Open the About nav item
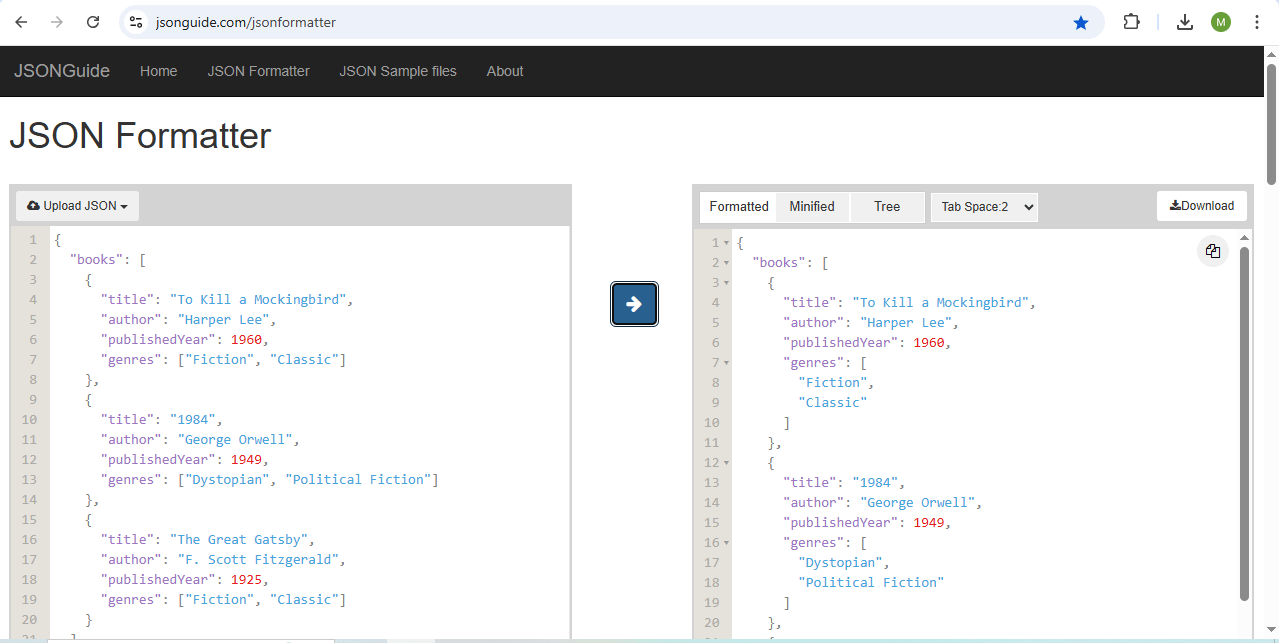The image size is (1279, 643). (x=505, y=71)
